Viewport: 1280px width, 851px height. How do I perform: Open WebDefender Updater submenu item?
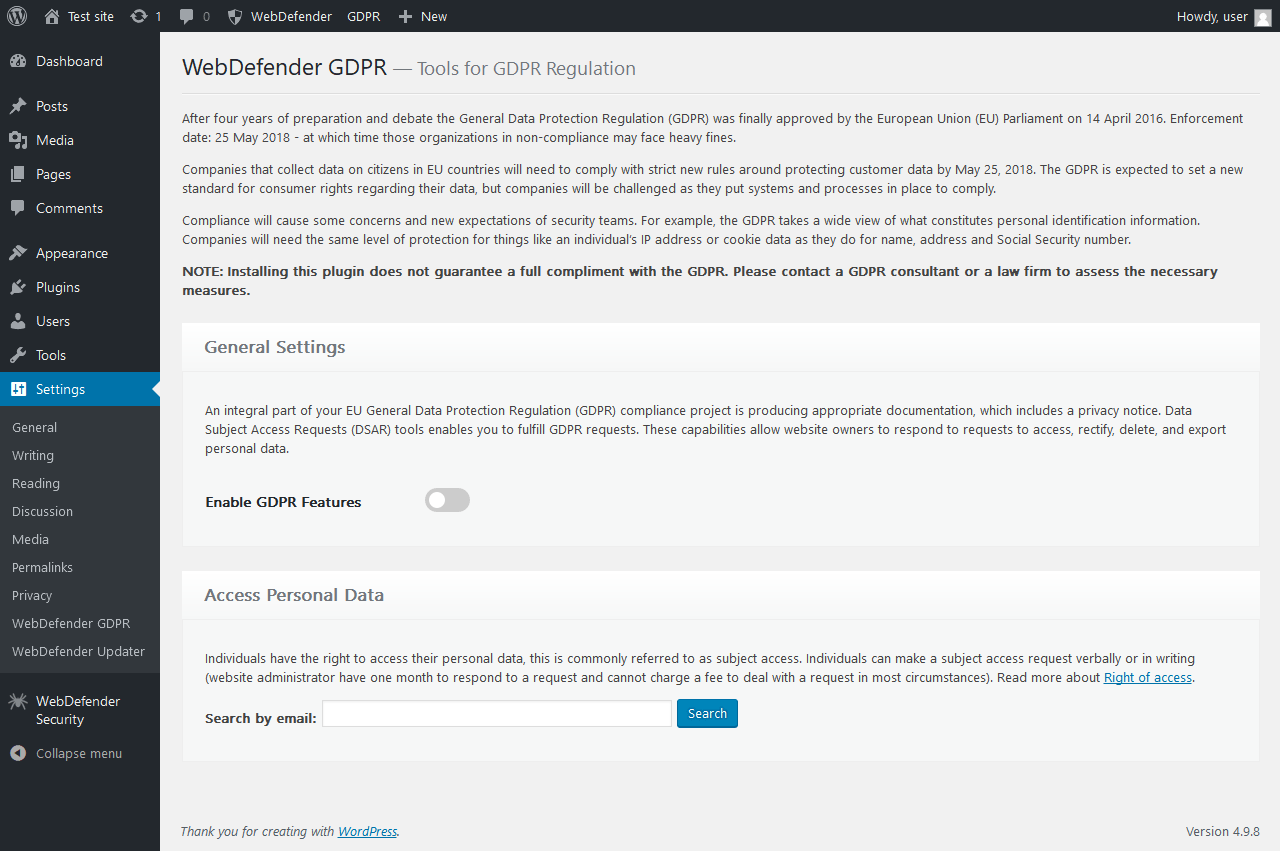tap(78, 651)
